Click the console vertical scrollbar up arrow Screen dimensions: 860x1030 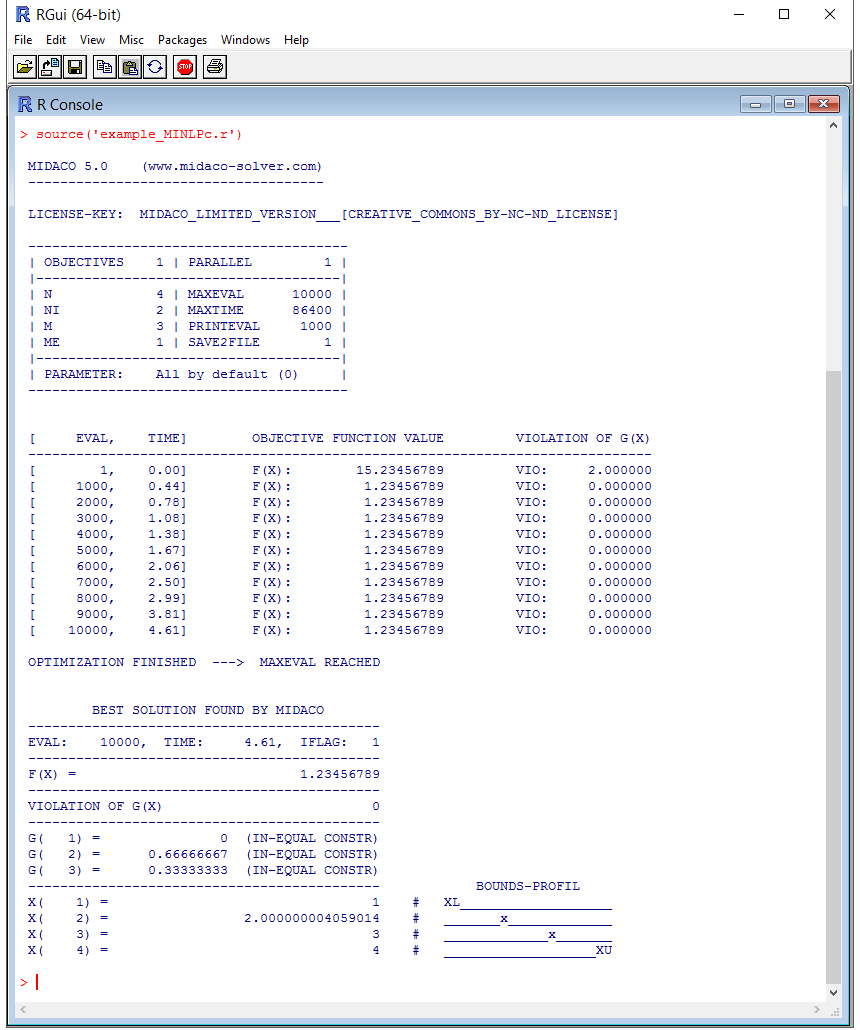[834, 125]
